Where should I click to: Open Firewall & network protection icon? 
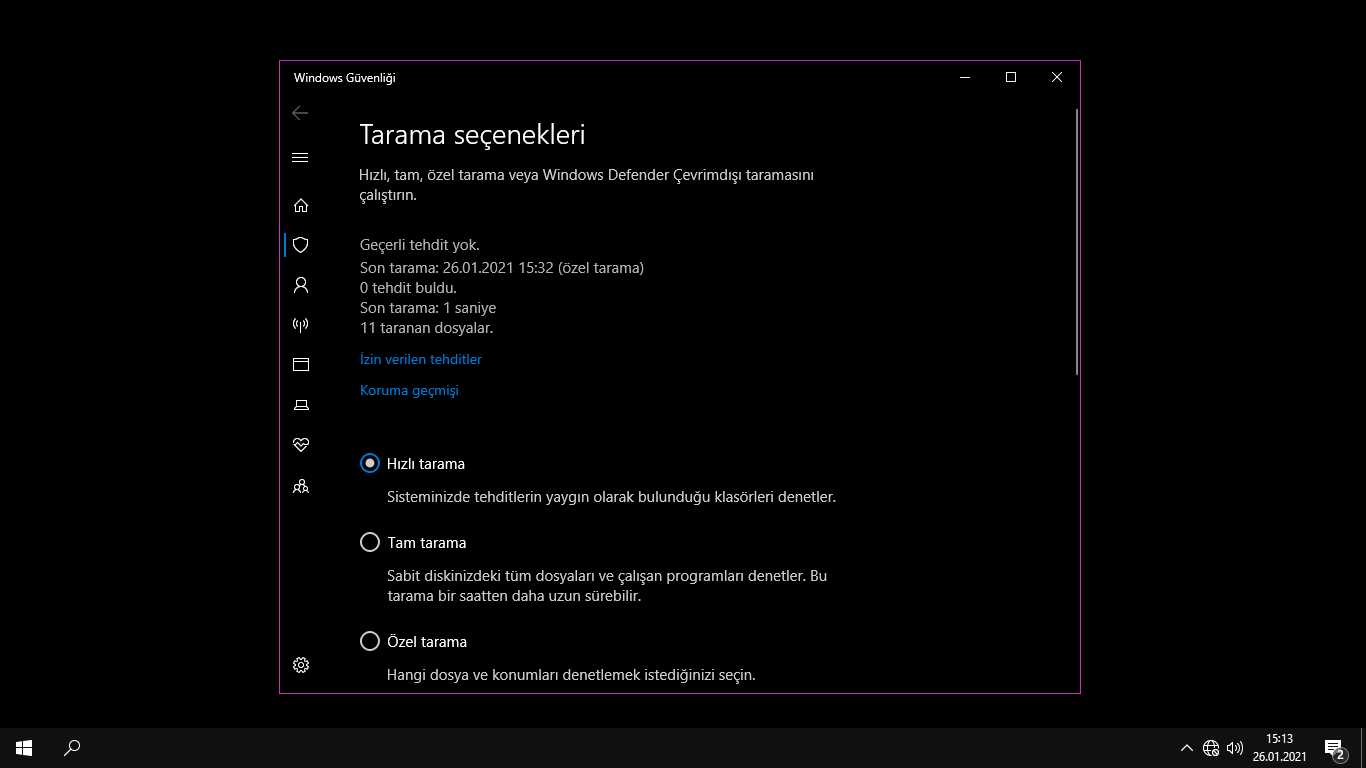(300, 324)
